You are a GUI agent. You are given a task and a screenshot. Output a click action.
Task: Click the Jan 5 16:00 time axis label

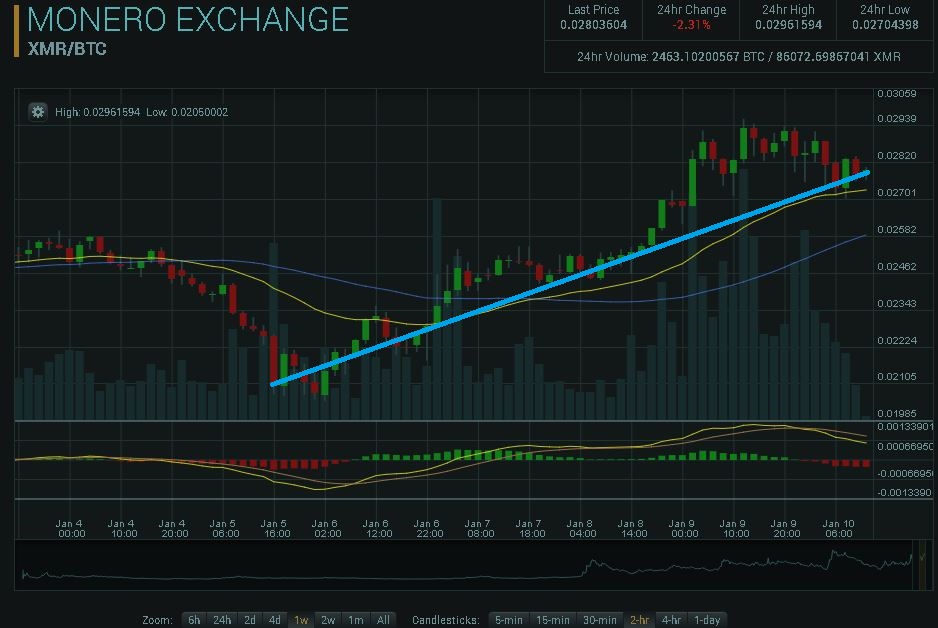[x=276, y=528]
